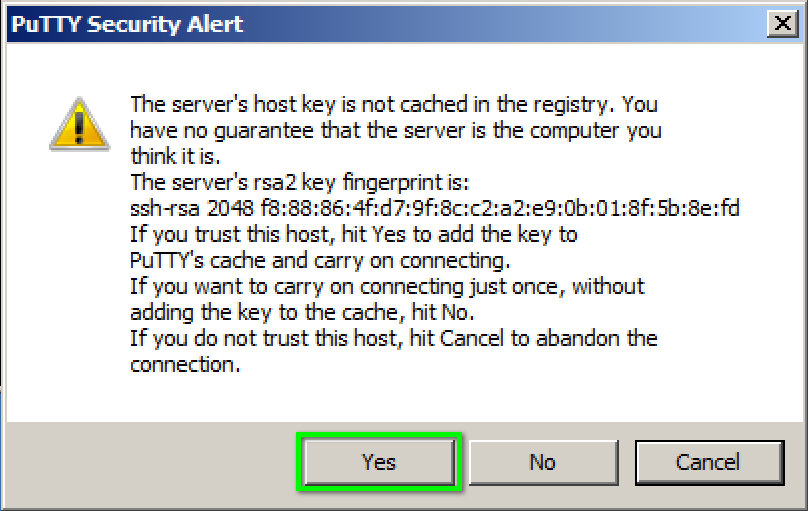
Task: Click the 'hit Cancel to abandon' line
Action: coord(394,339)
